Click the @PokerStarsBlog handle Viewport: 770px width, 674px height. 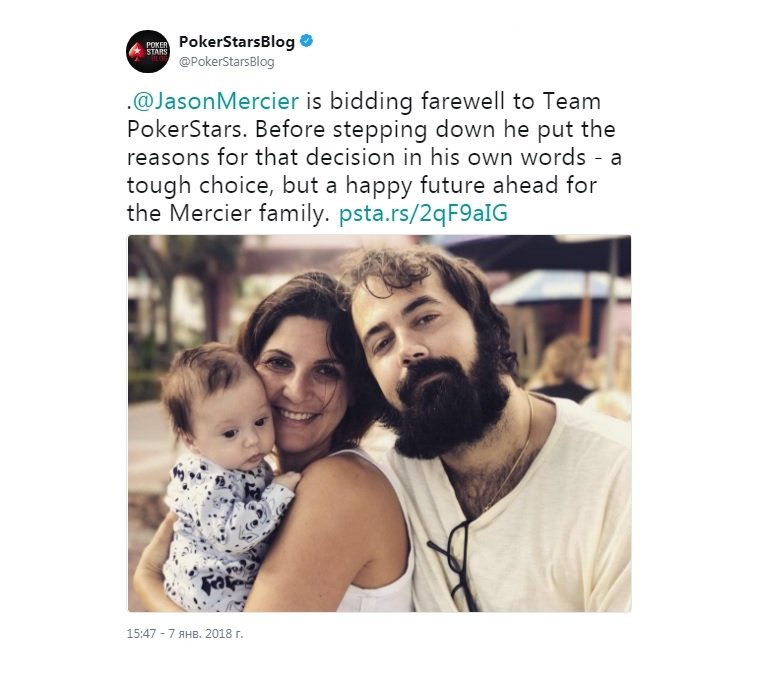tap(226, 62)
